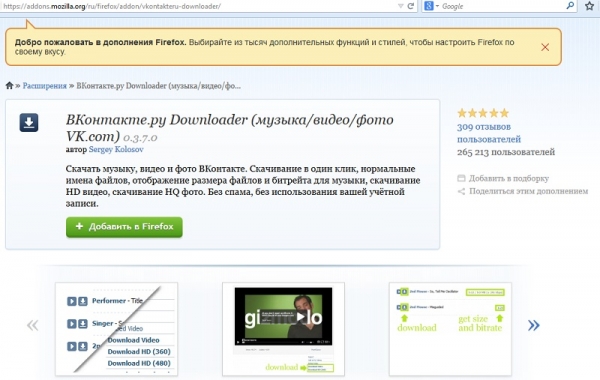
Task: Go to add-ons home via house icon
Action: 10,85
